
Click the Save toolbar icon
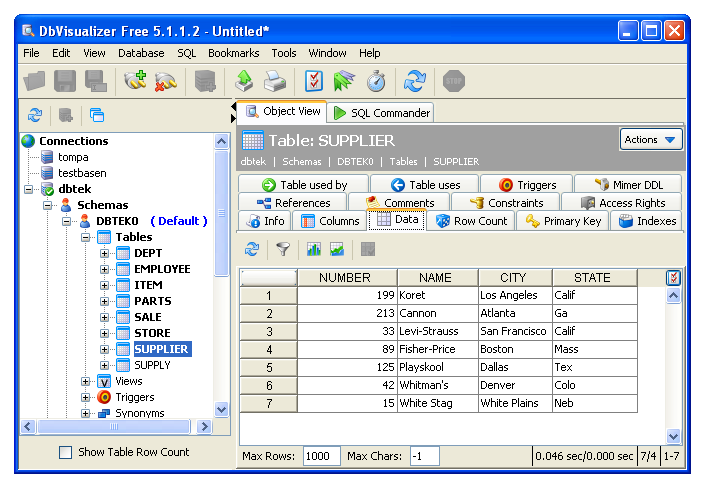tap(65, 81)
